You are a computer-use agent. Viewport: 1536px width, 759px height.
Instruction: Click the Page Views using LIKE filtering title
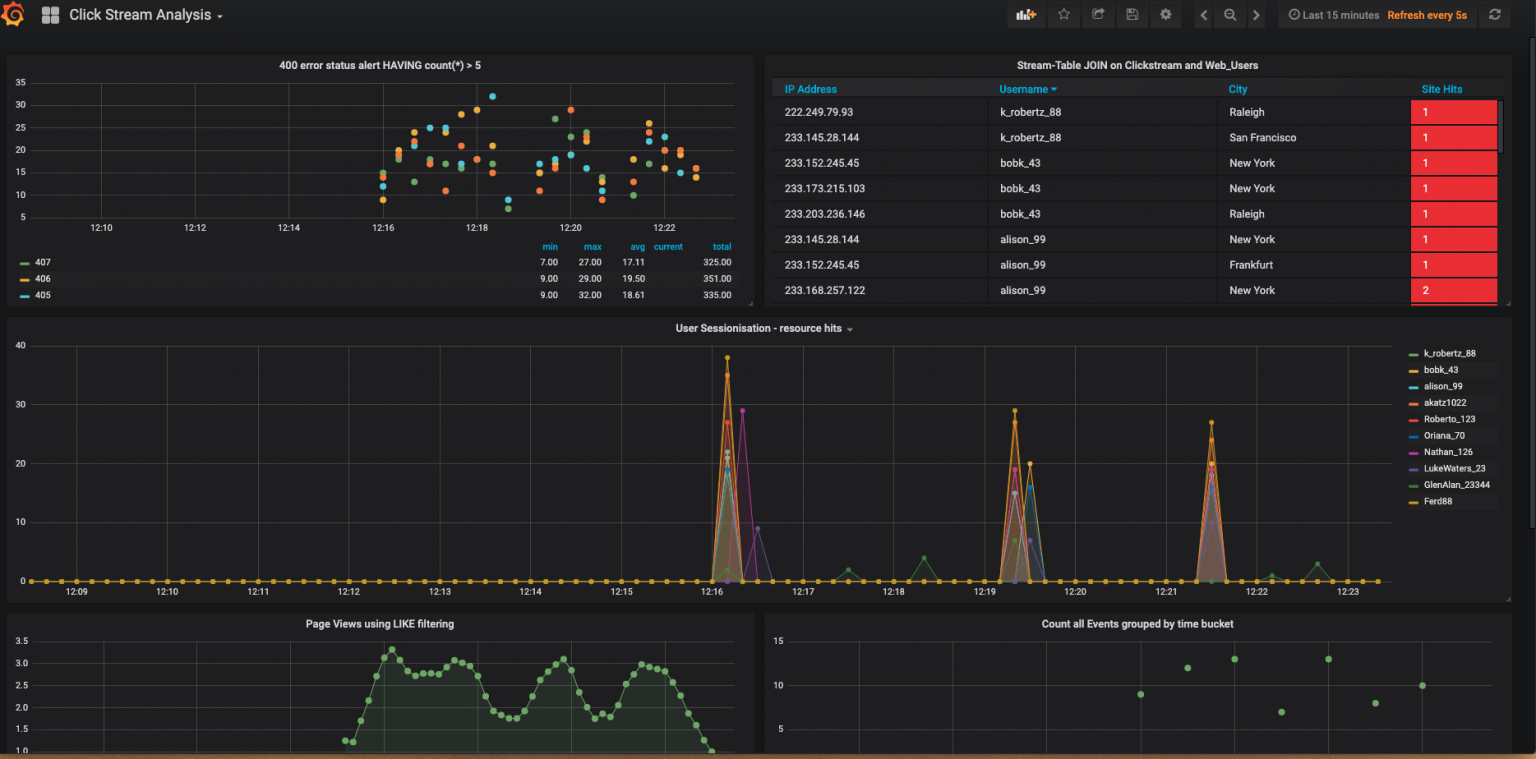[380, 623]
